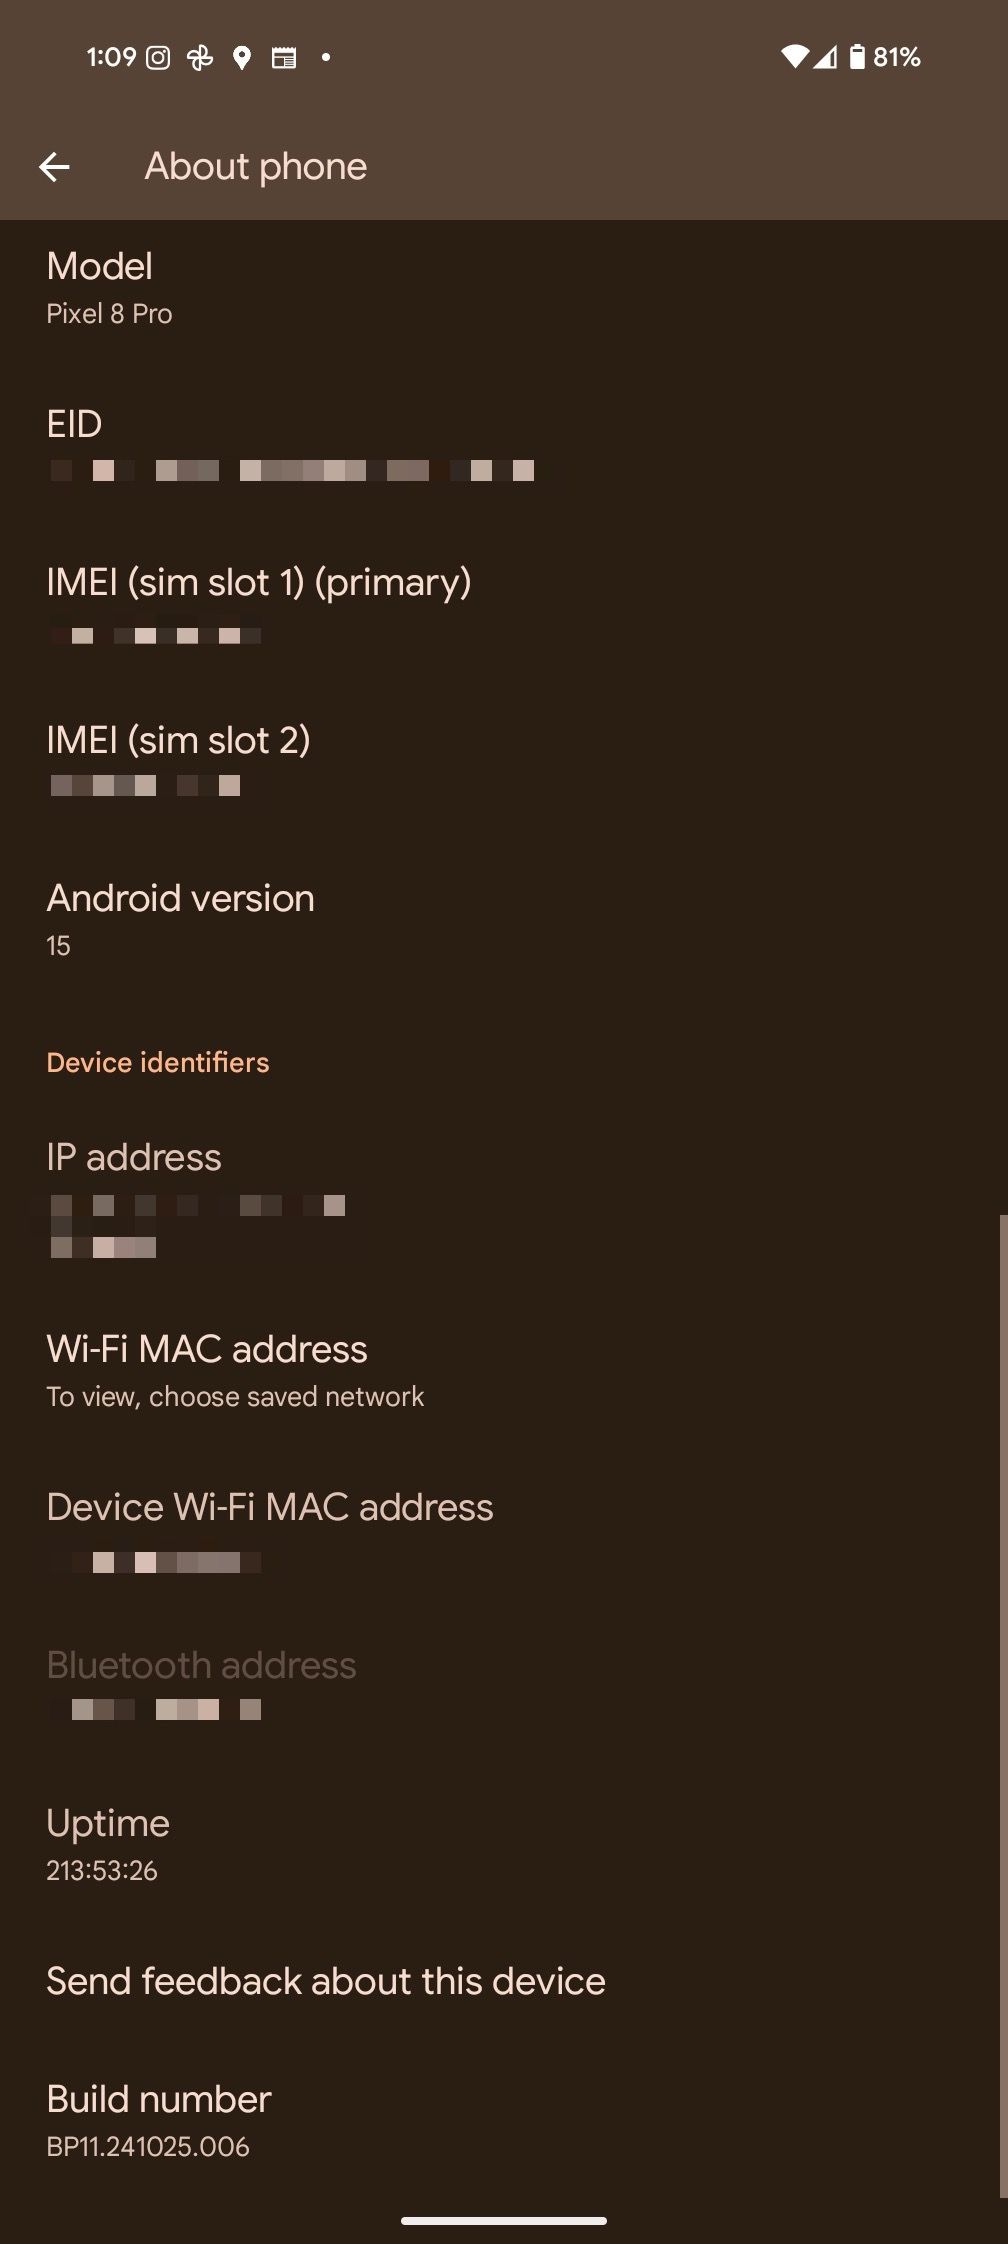Select IMEI (sim slot 1) (primary)
The image size is (1008, 2244).
tap(504, 604)
